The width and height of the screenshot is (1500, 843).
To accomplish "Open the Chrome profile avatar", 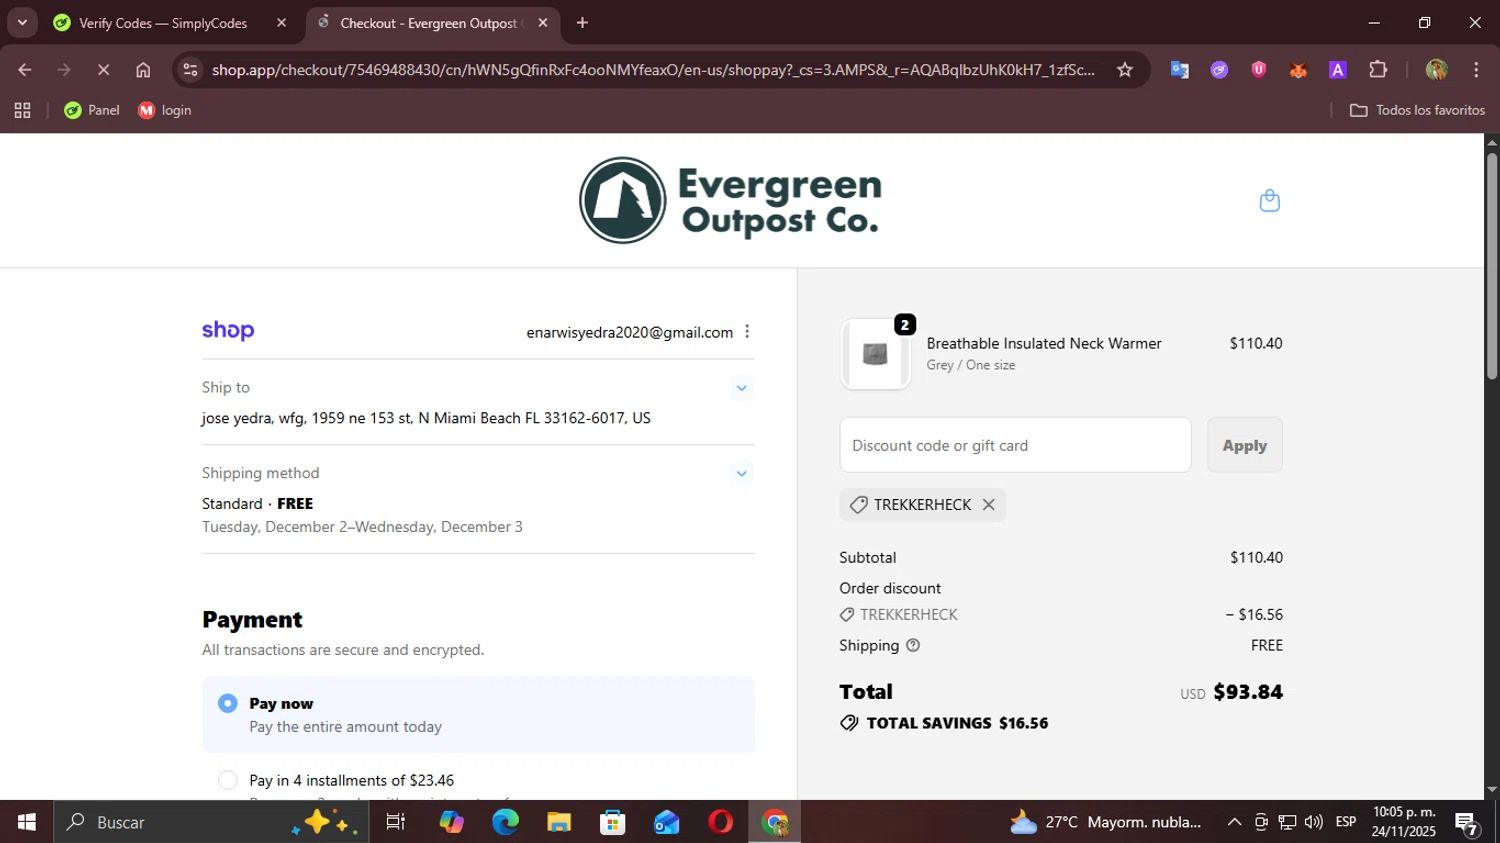I will (1437, 70).
